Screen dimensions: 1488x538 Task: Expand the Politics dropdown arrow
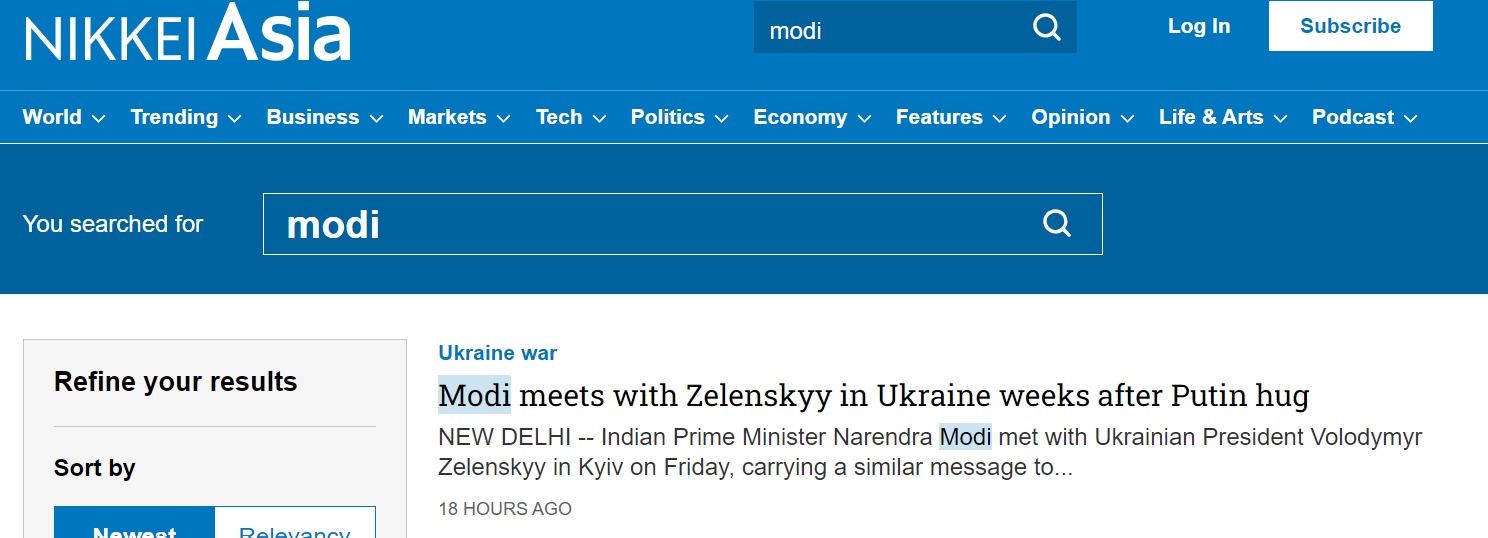[722, 119]
